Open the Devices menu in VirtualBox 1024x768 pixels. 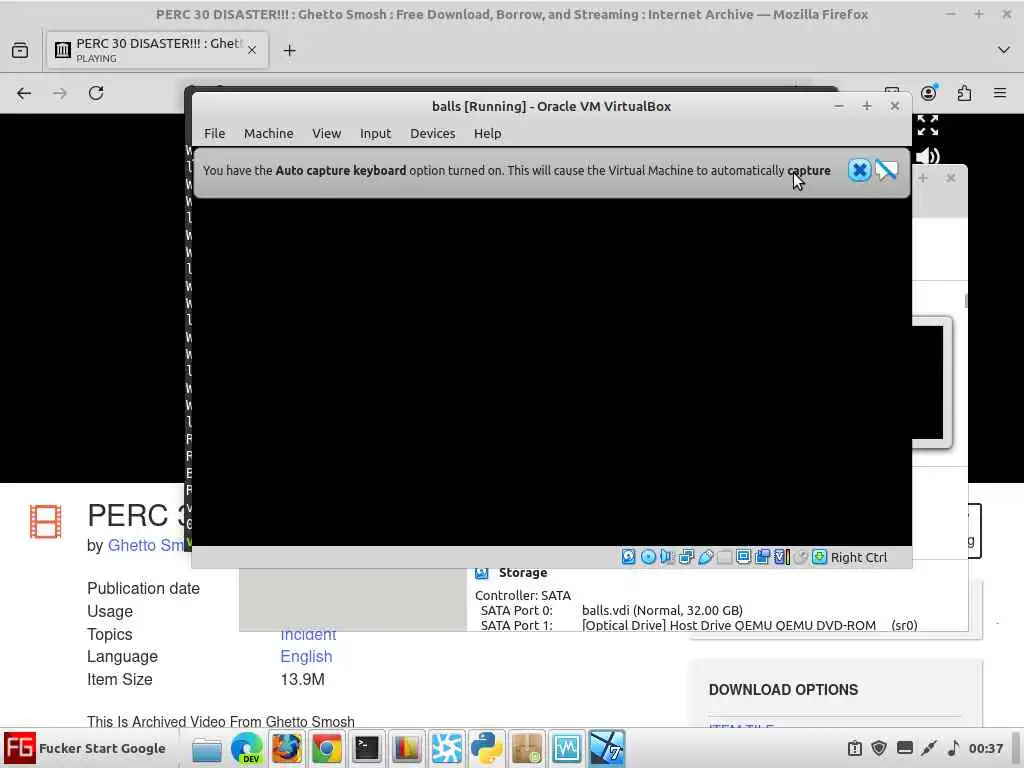432,133
